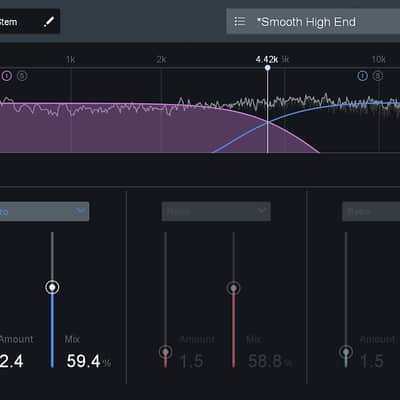Click the rightmost band's Amount slider handle
Image resolution: width=400 pixels, height=400 pixels.
[346, 352]
